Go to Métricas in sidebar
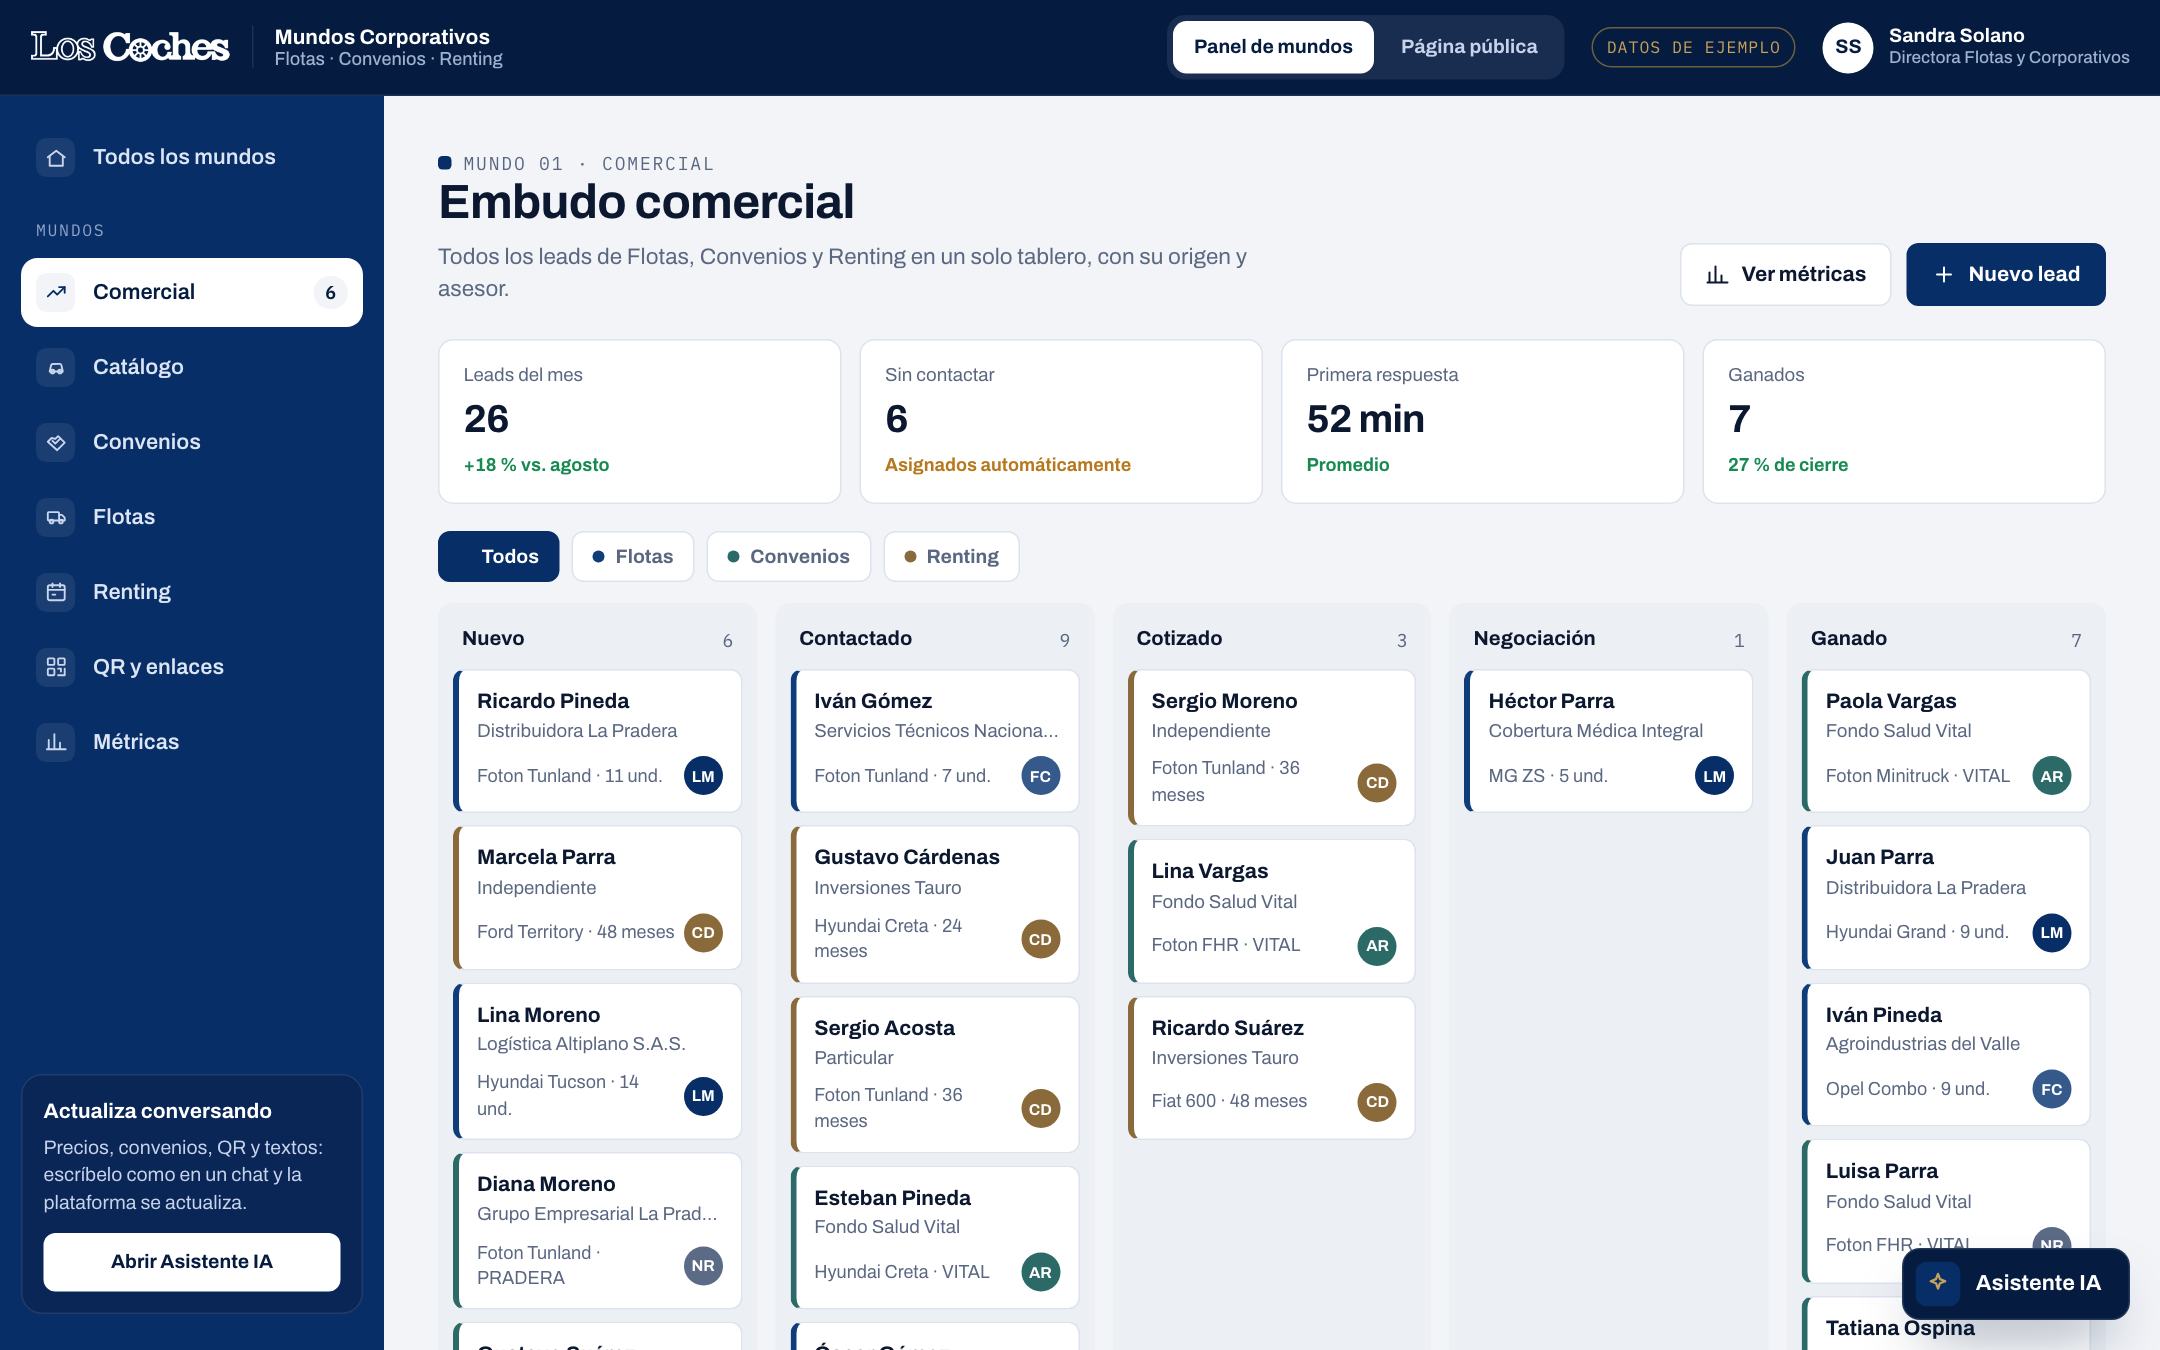2160x1350 pixels. point(192,742)
